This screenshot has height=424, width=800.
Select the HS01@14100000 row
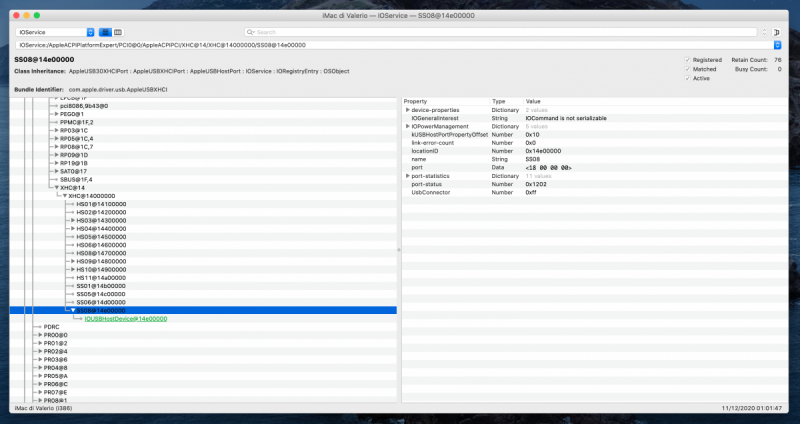(203, 204)
